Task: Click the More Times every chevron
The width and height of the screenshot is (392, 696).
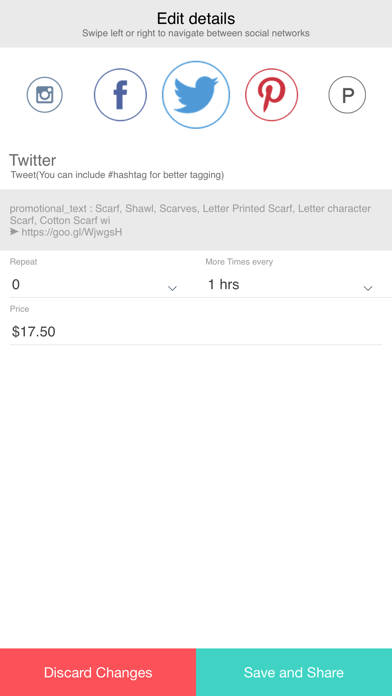Action: pyautogui.click(x=368, y=289)
